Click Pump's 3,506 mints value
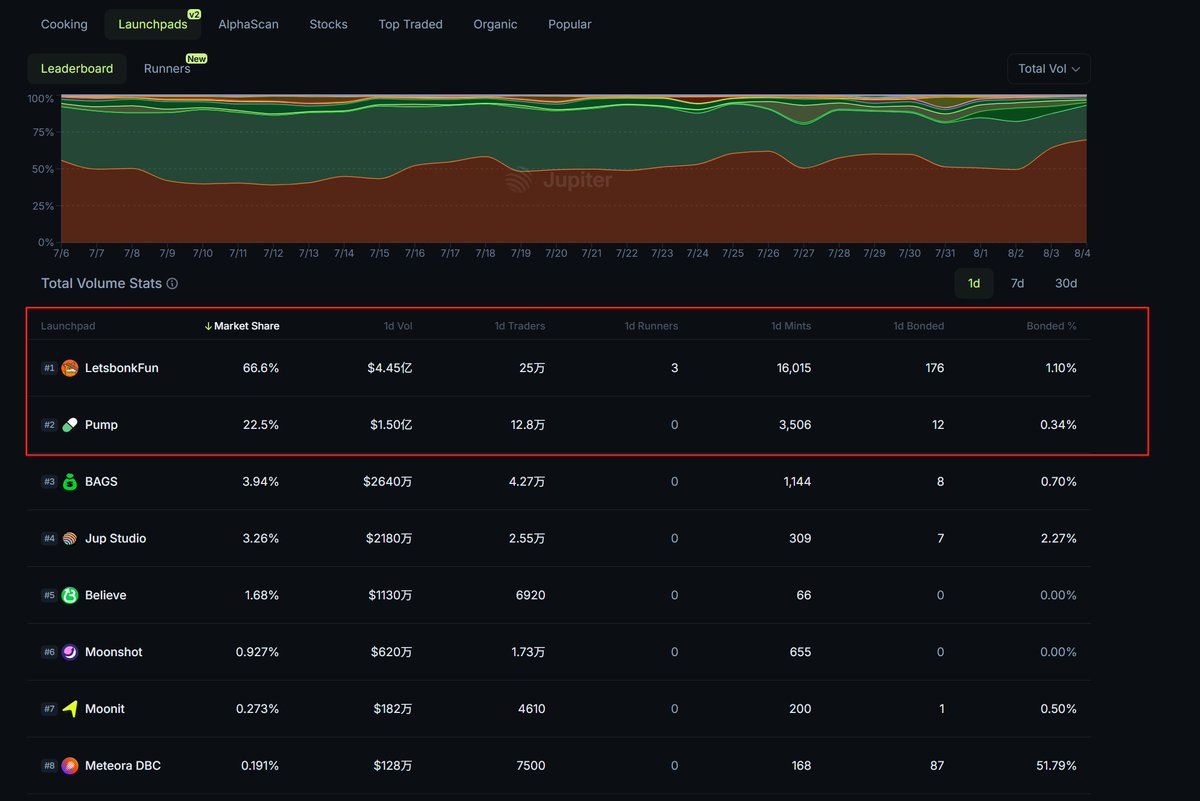This screenshot has width=1200, height=801. (794, 425)
